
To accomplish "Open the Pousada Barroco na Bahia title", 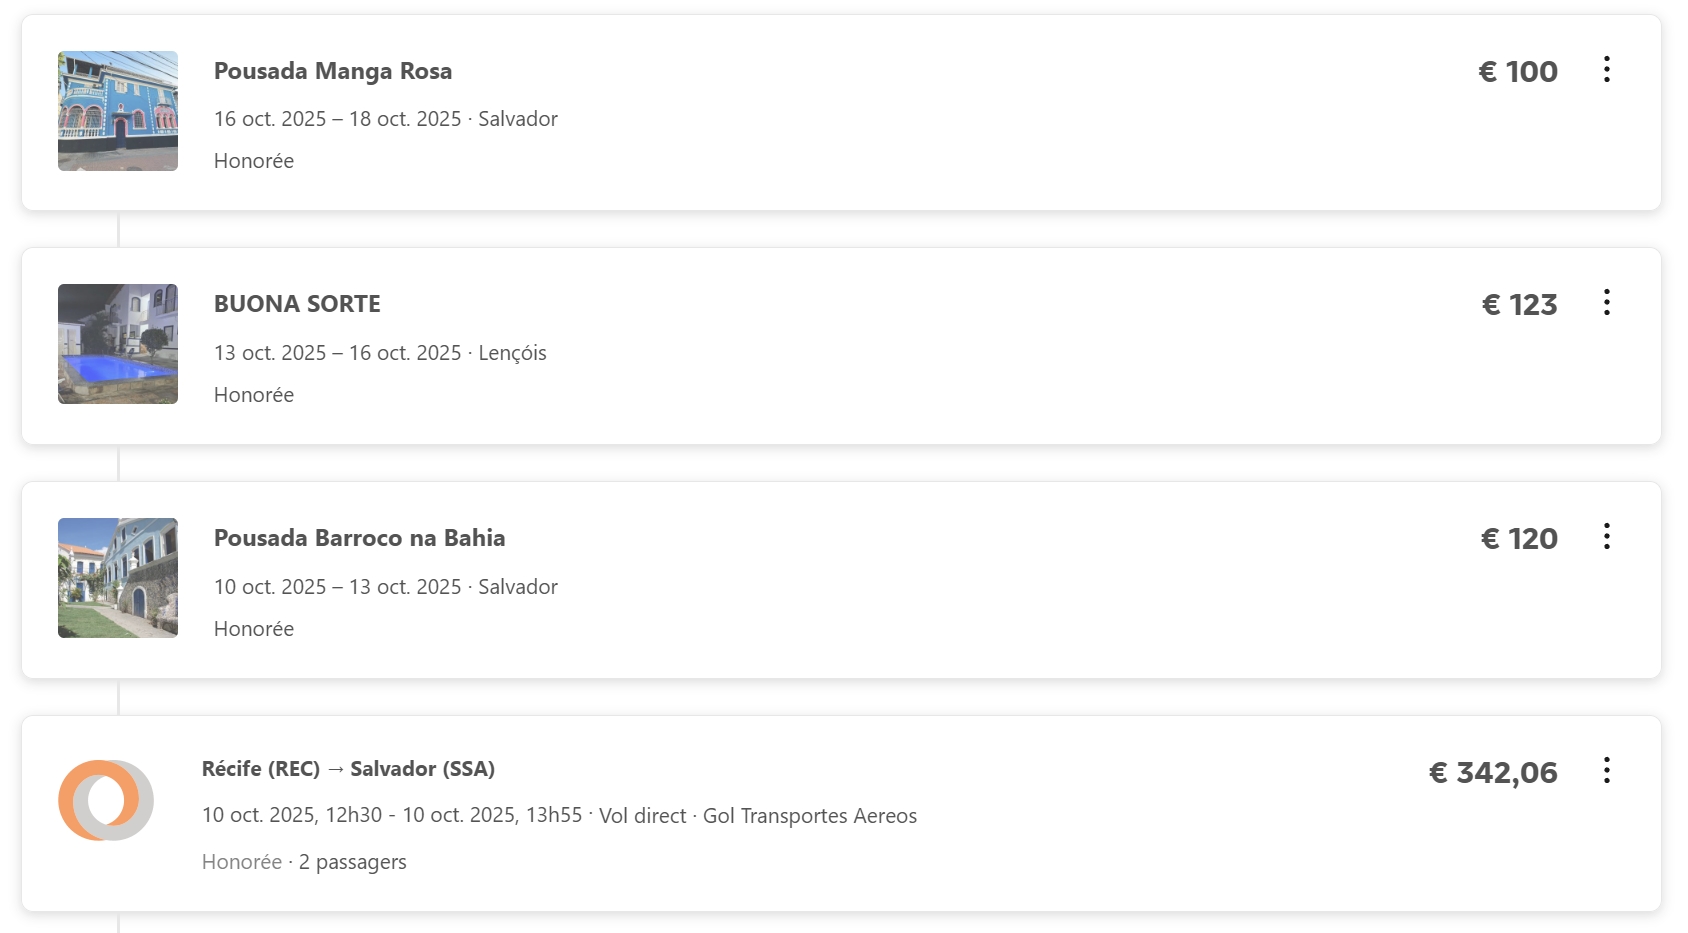I will pos(359,538).
